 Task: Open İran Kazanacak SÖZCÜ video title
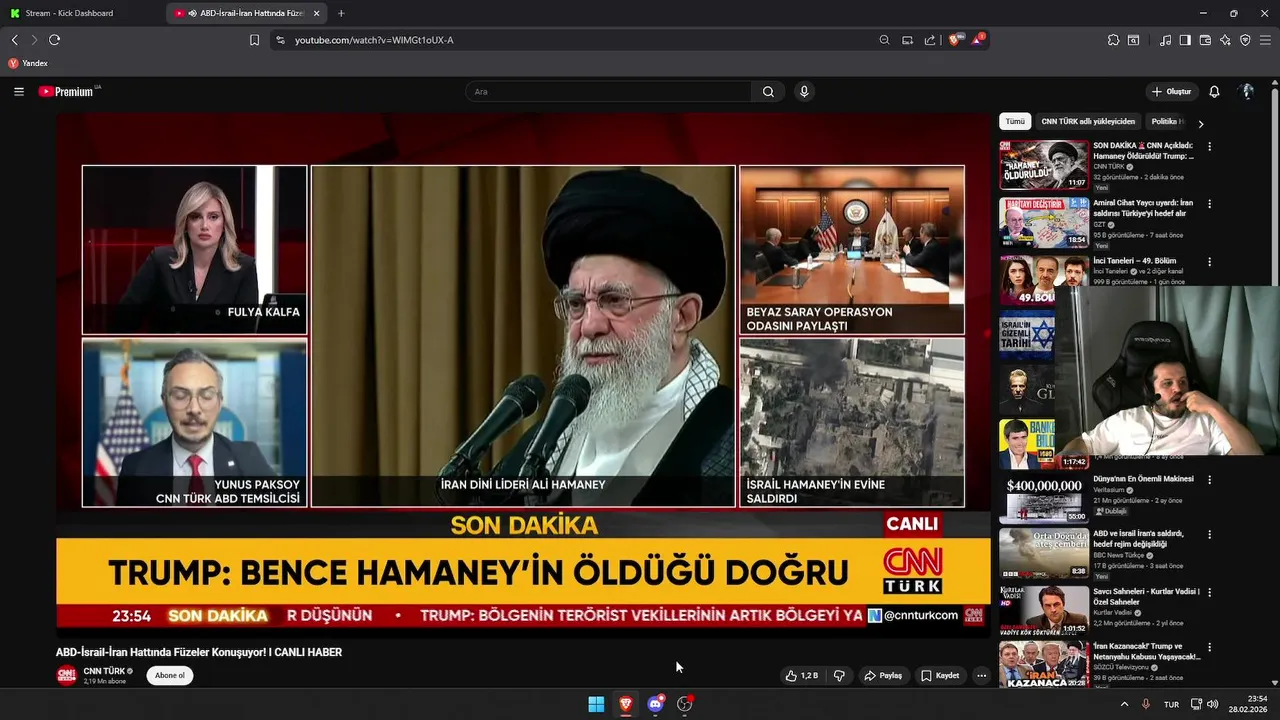tap(1147, 651)
